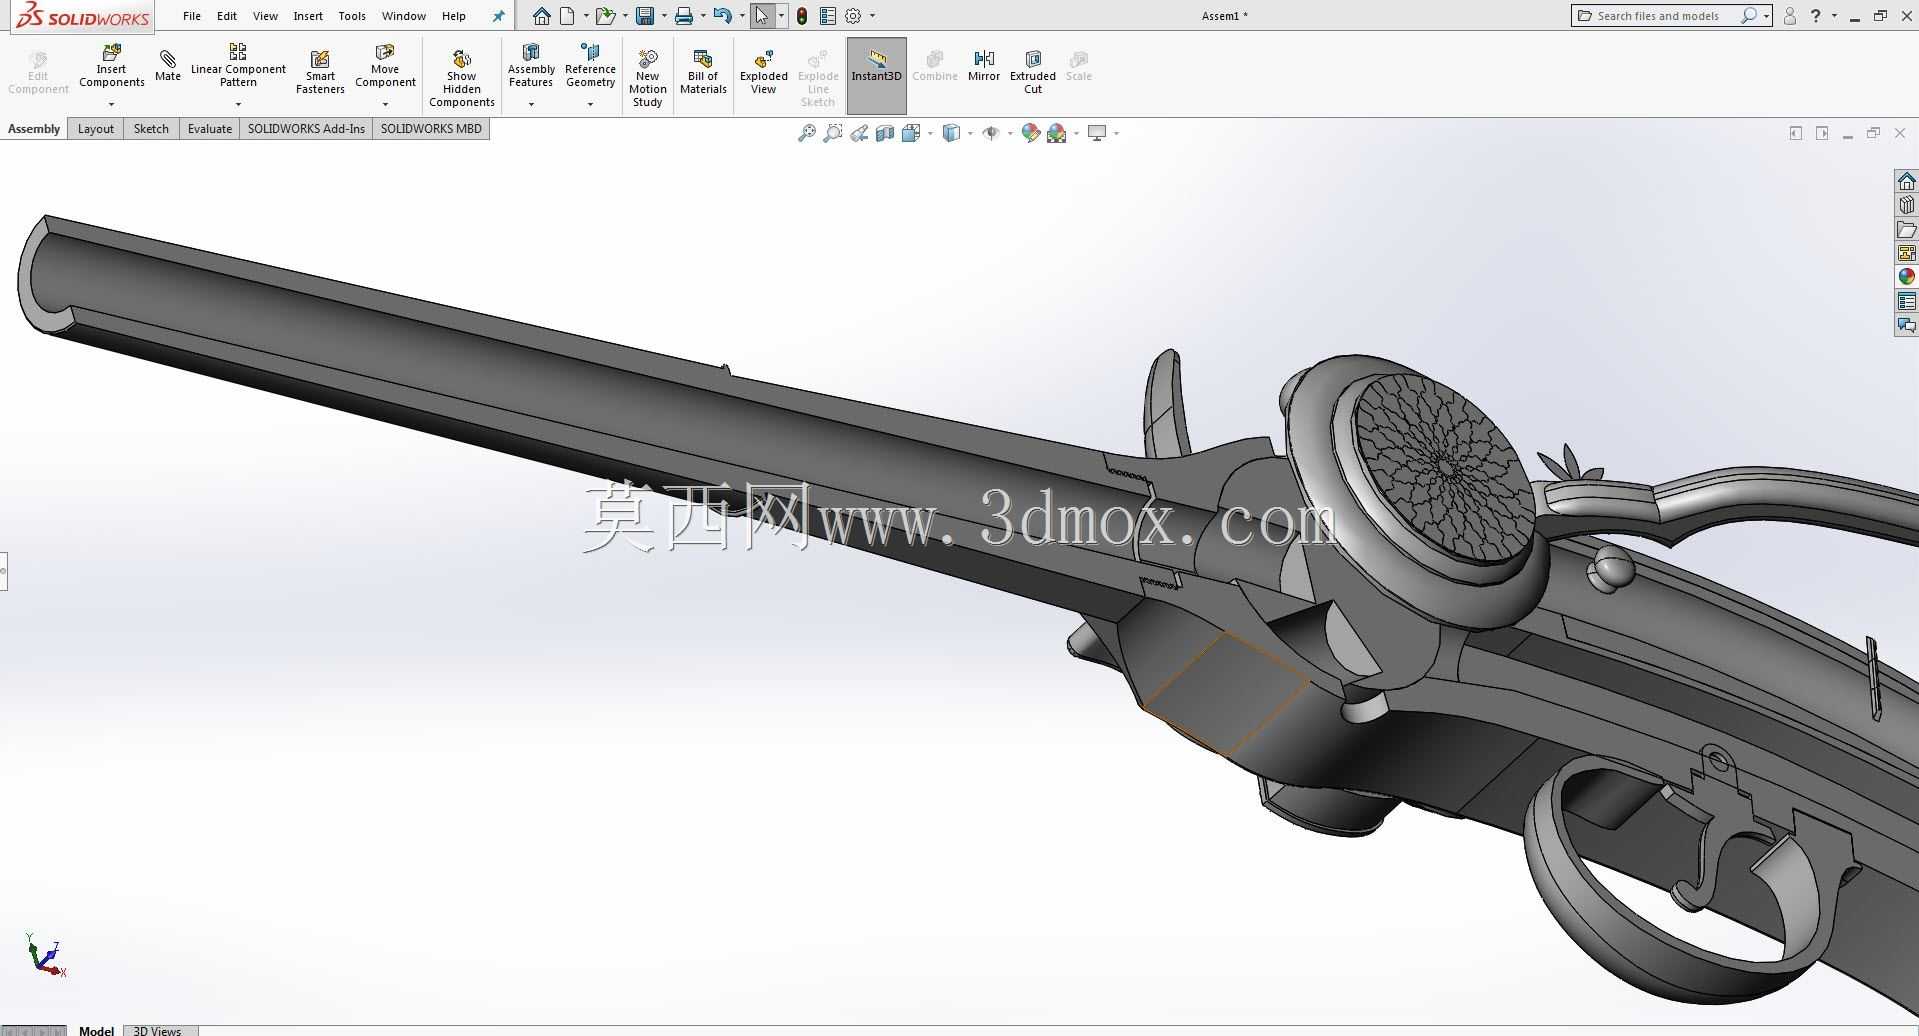Expand the Help dropdown arrow
This screenshot has height=1036, width=1919.
pos(1834,16)
